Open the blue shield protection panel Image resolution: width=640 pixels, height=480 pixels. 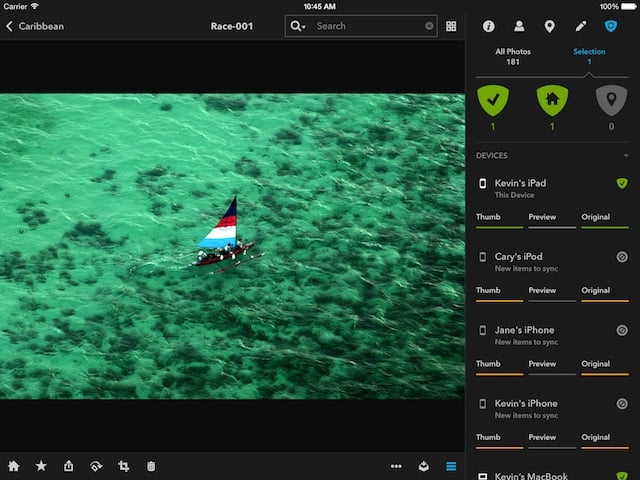coord(611,26)
